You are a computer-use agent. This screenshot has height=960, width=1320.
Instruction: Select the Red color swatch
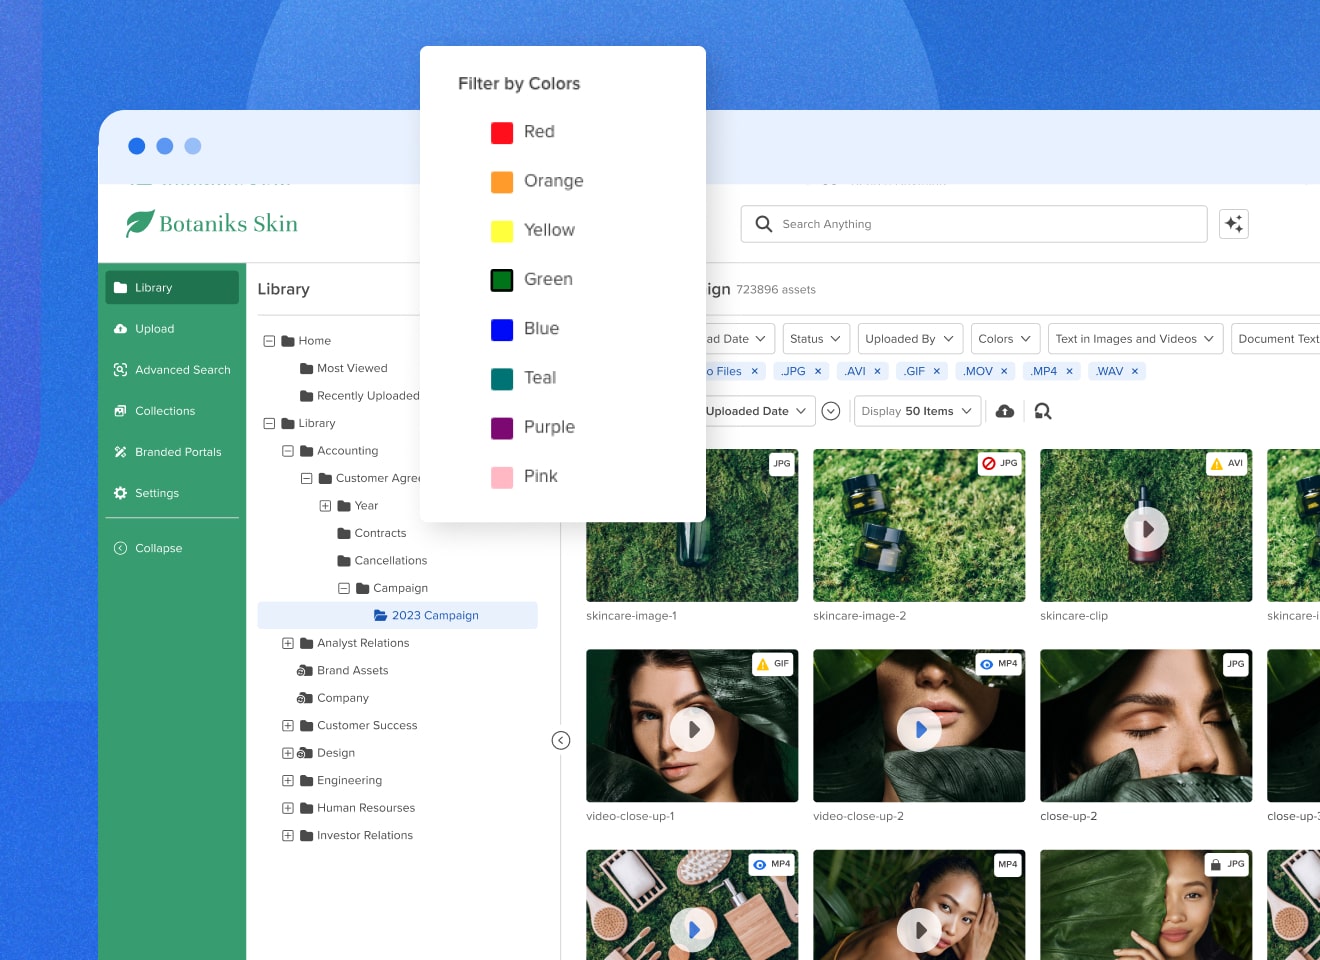(502, 132)
